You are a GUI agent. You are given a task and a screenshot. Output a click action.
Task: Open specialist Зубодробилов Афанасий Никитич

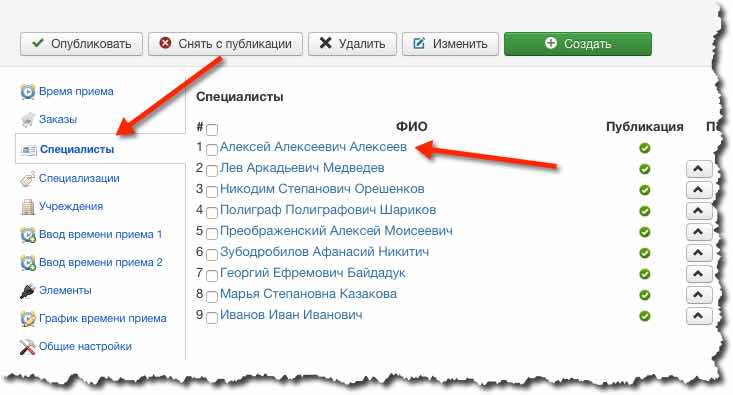click(324, 252)
